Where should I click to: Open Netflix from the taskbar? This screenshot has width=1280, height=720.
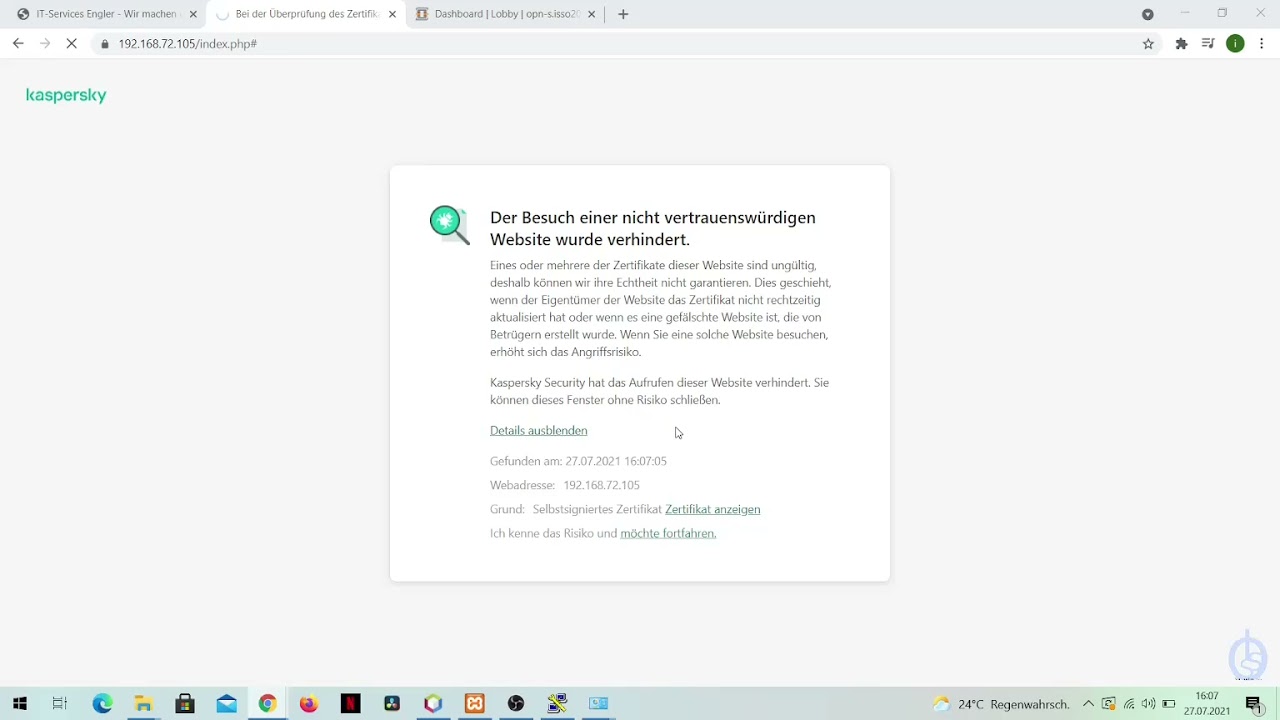(x=350, y=704)
